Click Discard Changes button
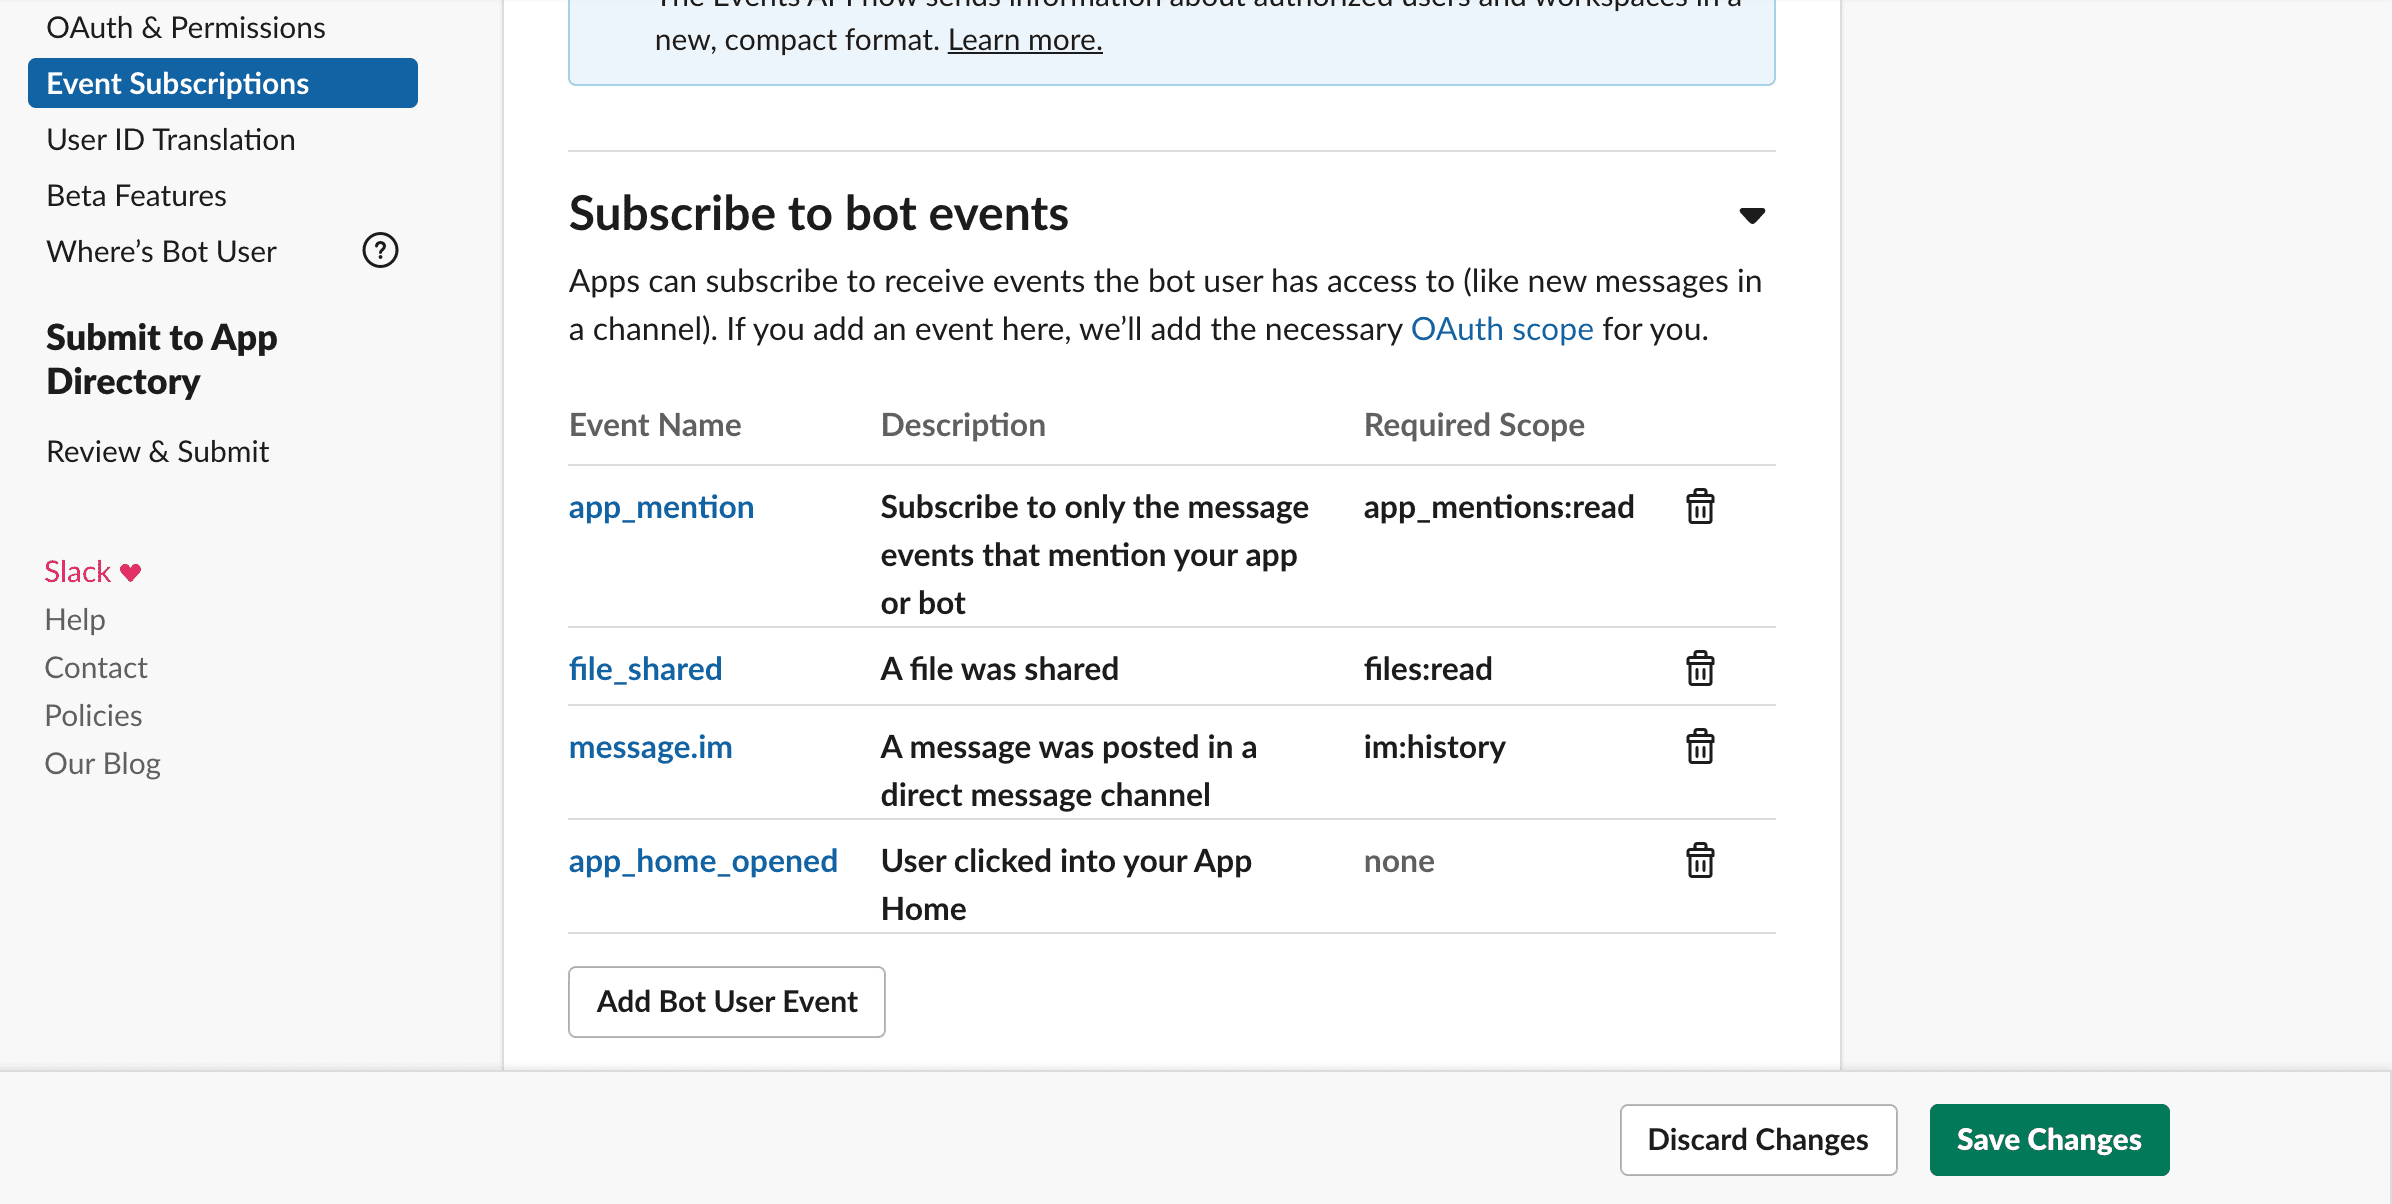This screenshot has width=2392, height=1204. [1758, 1139]
